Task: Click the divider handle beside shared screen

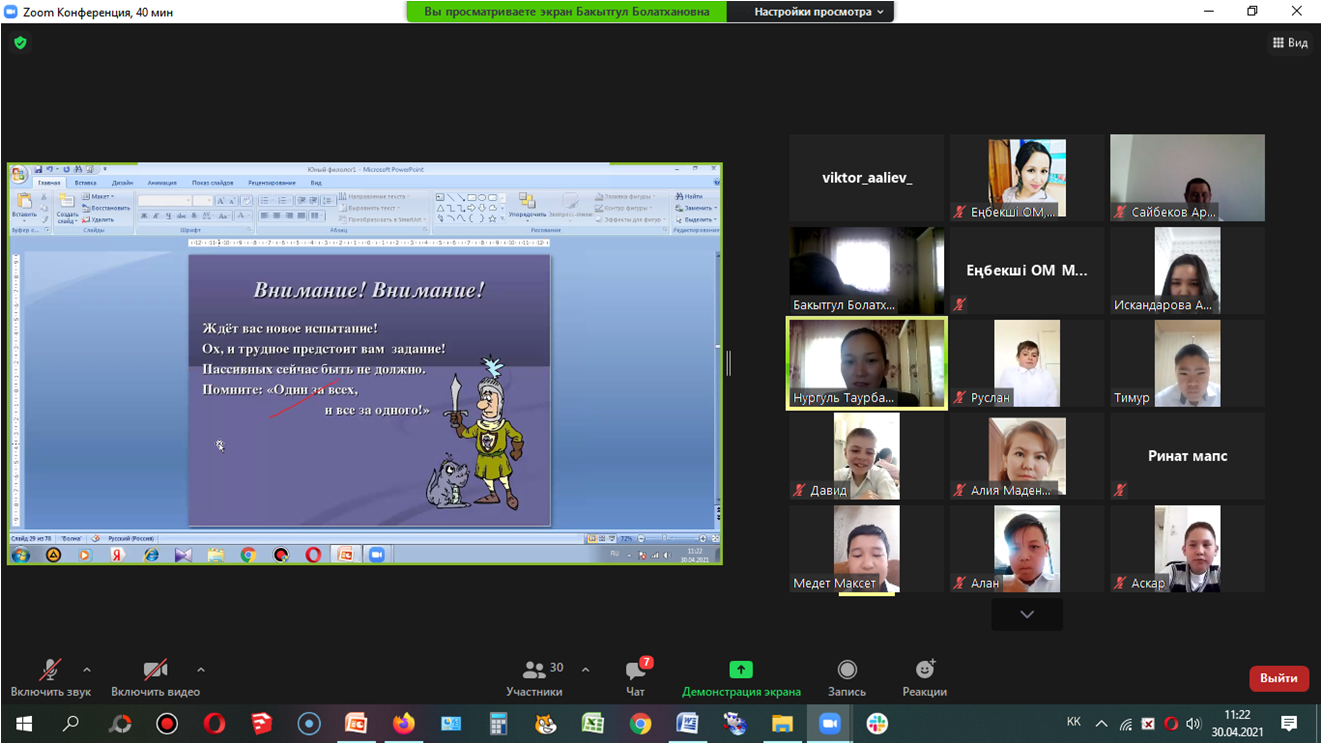Action: [x=729, y=364]
